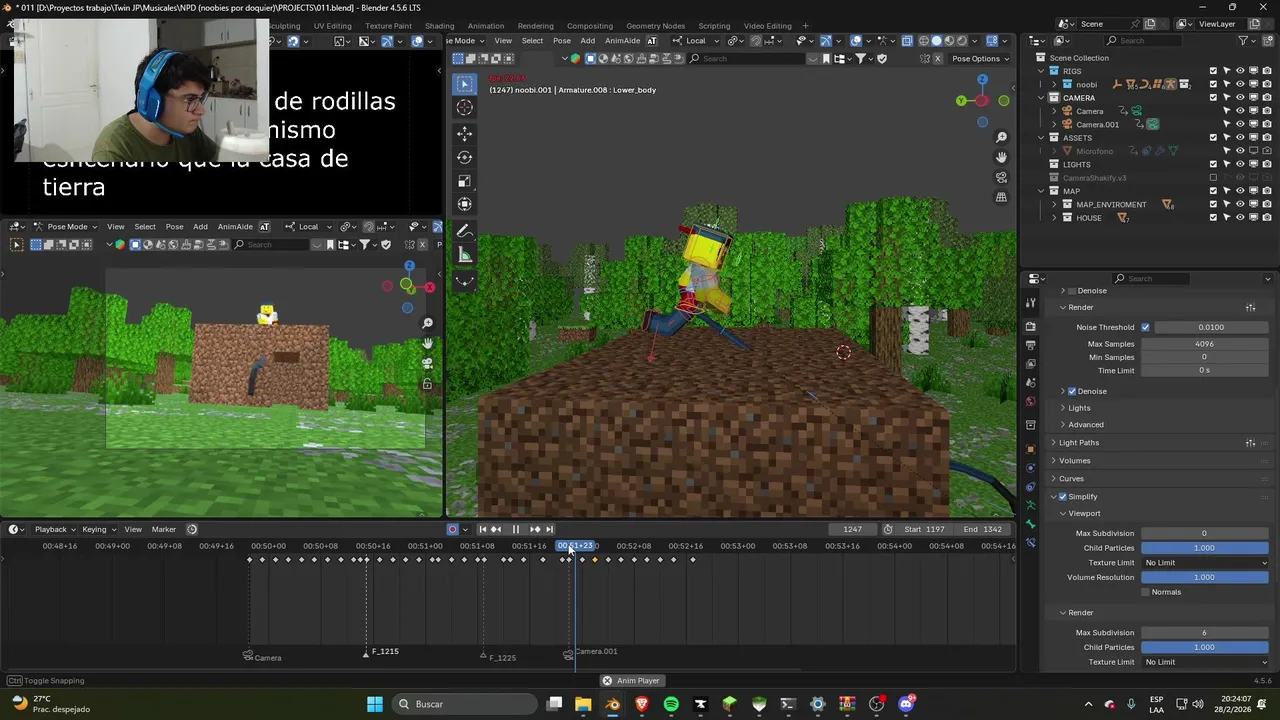
Task: Open the Tool properties tab
Action: (x=1030, y=302)
